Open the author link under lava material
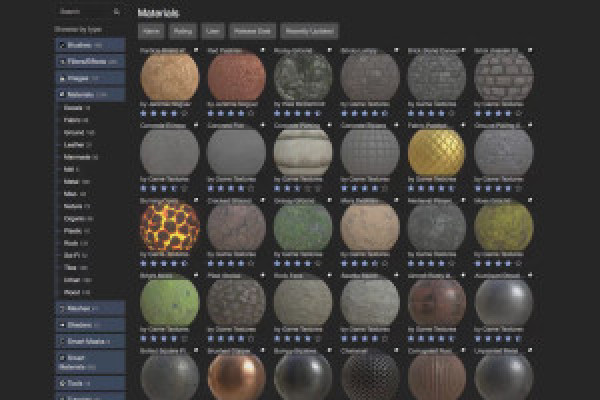Image resolution: width=600 pixels, height=400 pixels. pyautogui.click(x=165, y=254)
